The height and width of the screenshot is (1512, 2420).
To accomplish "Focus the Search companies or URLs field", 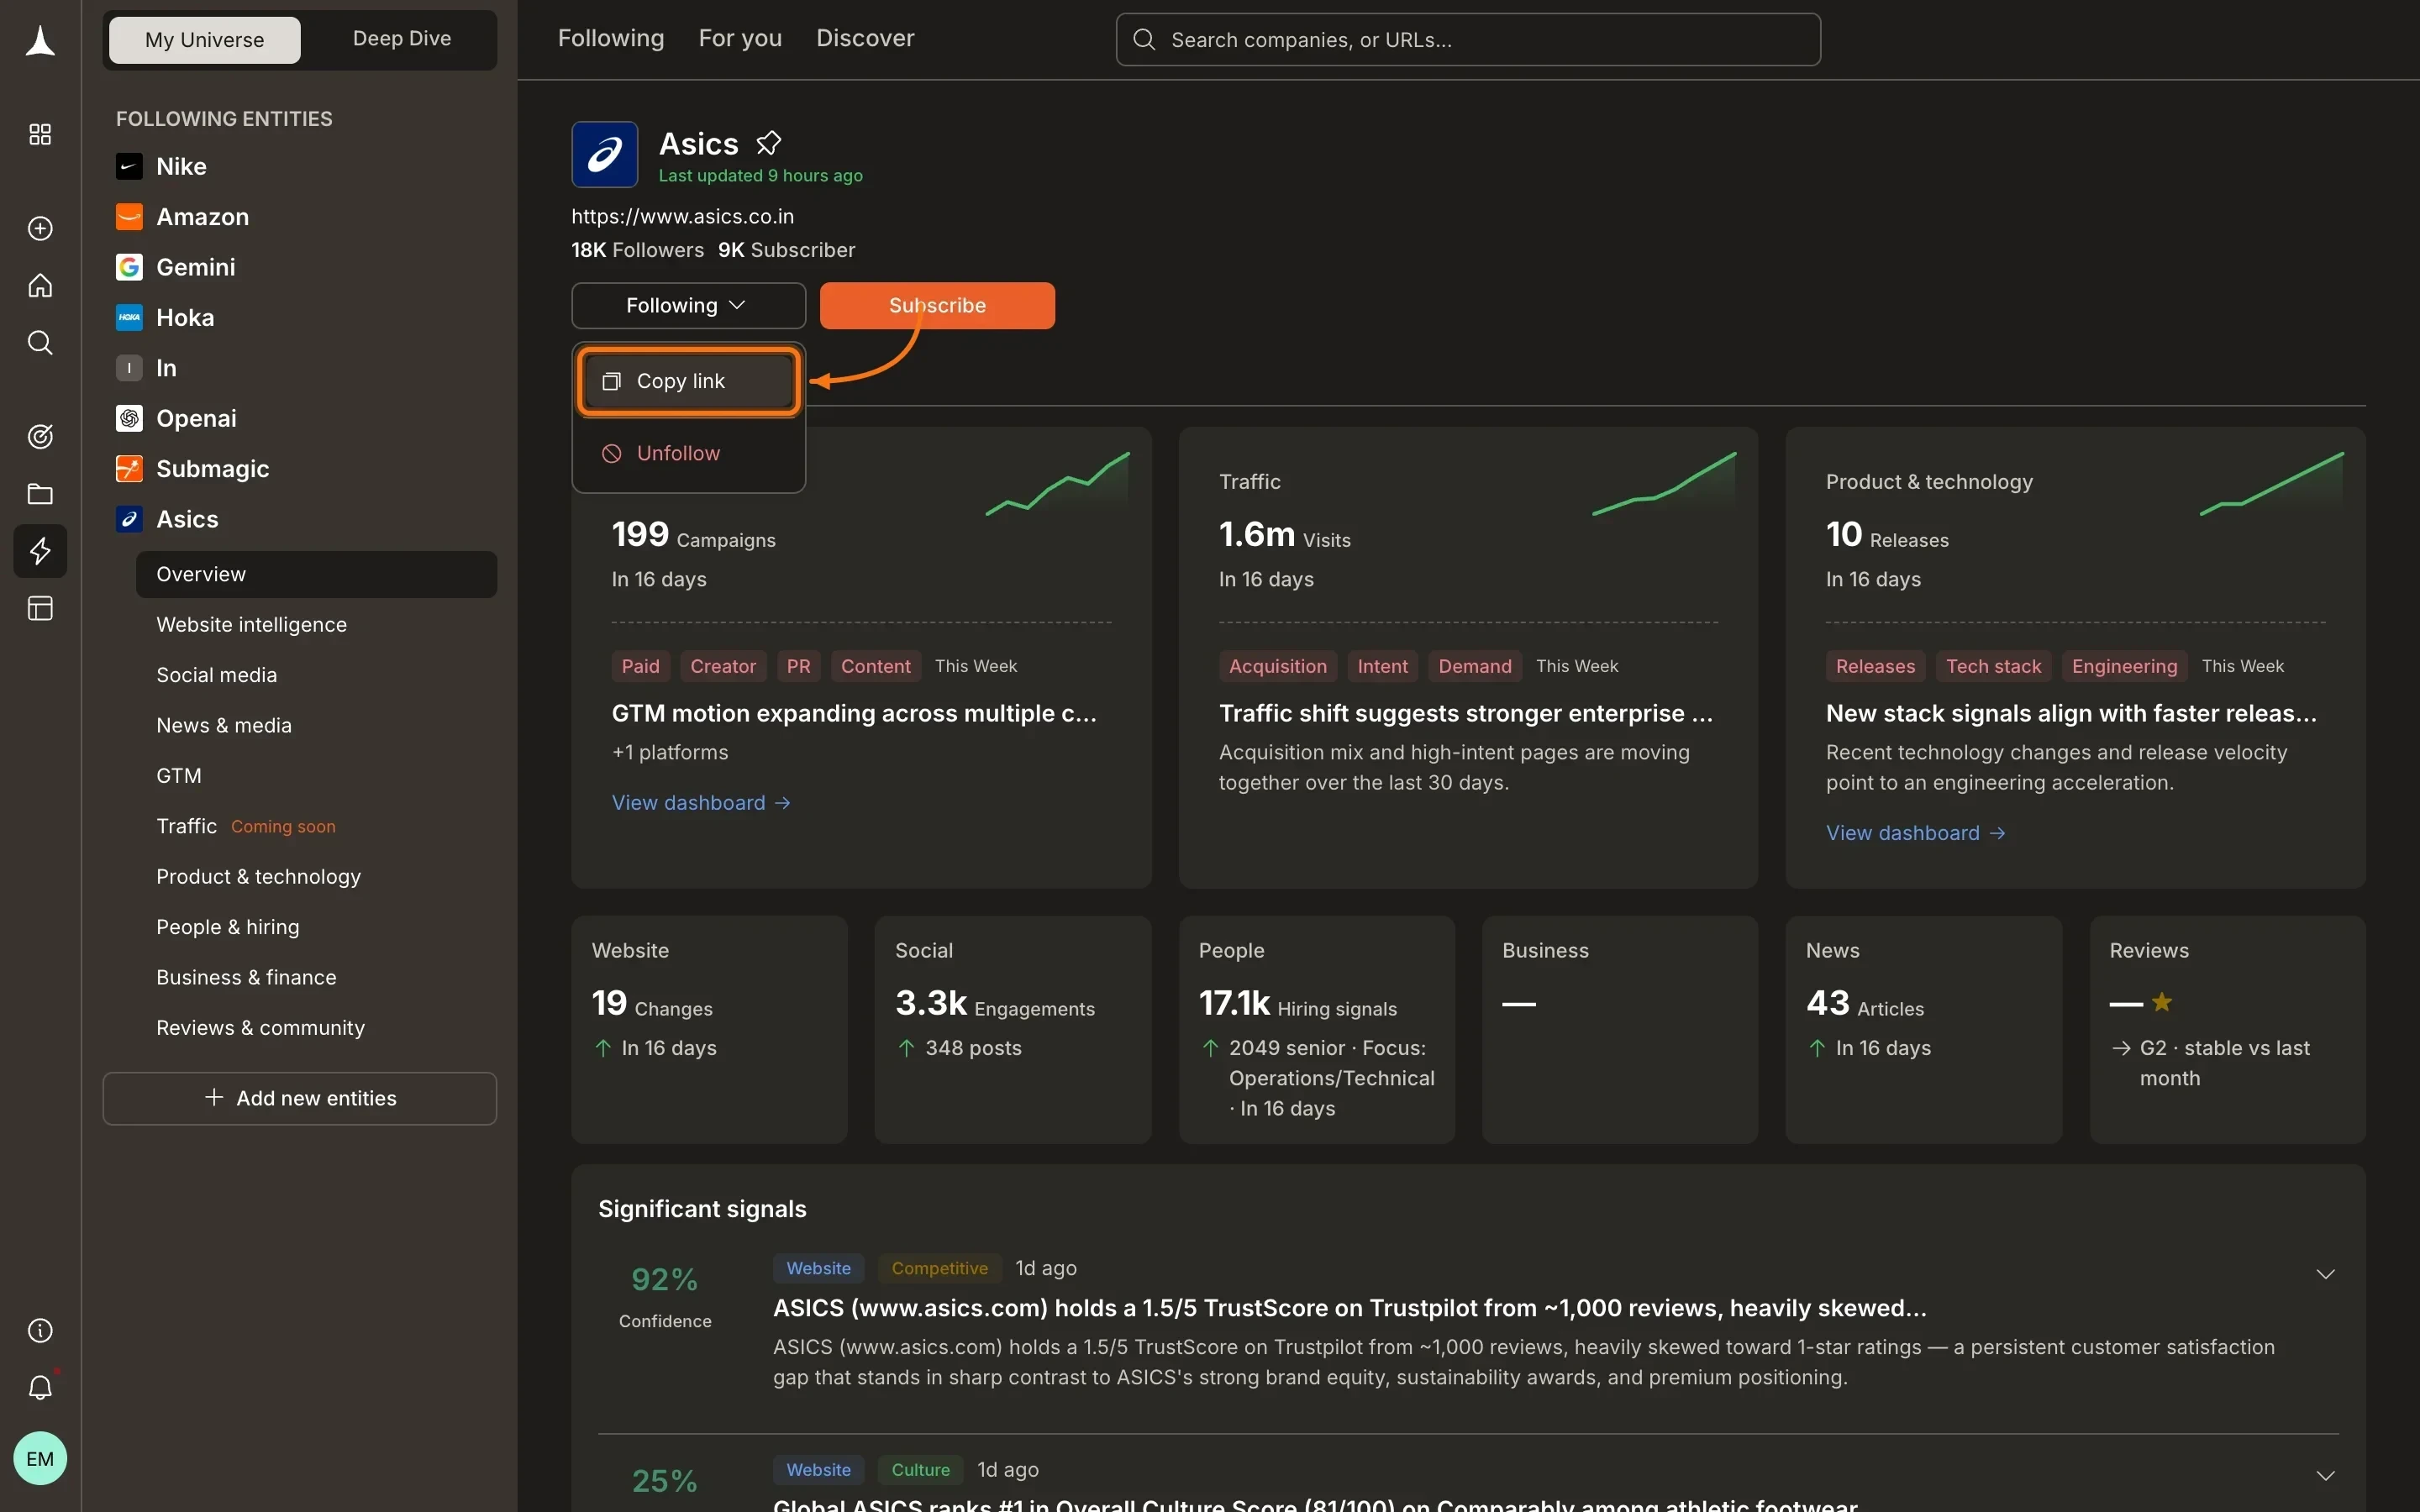I will (x=1468, y=40).
